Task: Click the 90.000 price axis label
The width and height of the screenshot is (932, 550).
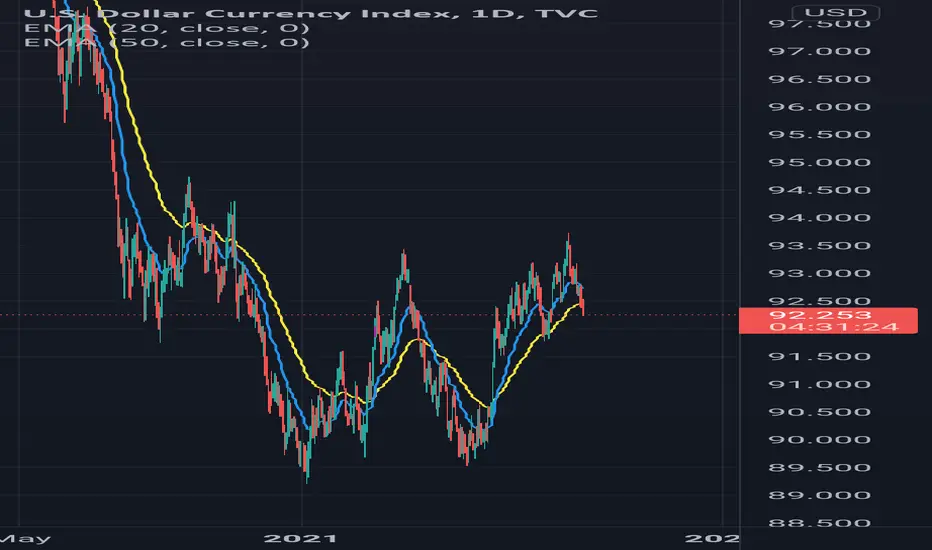Action: point(820,440)
